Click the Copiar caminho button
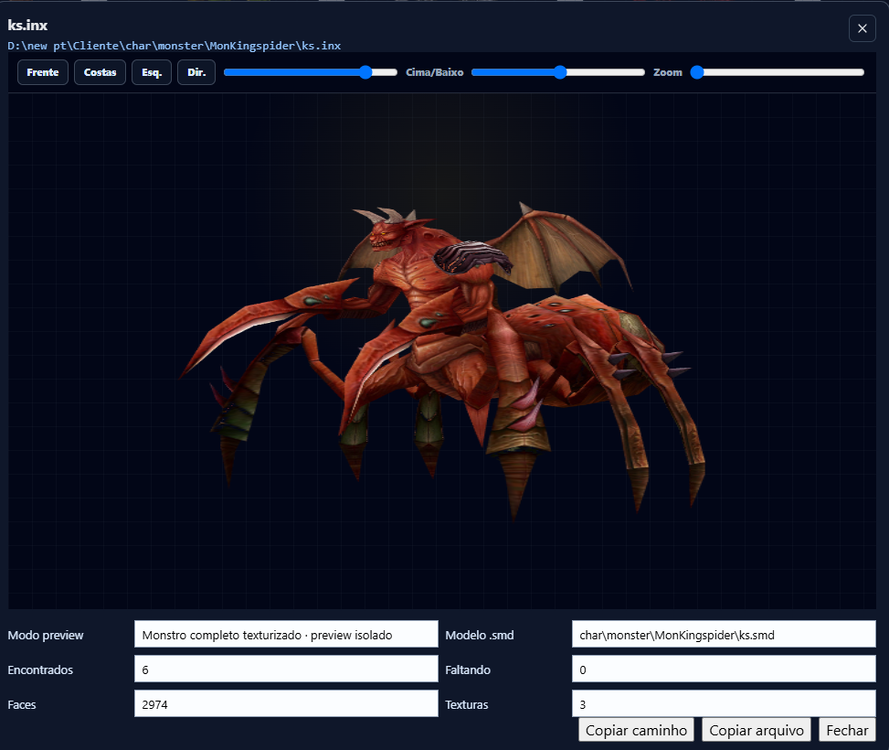Screen dimensions: 889x750 coord(636,730)
